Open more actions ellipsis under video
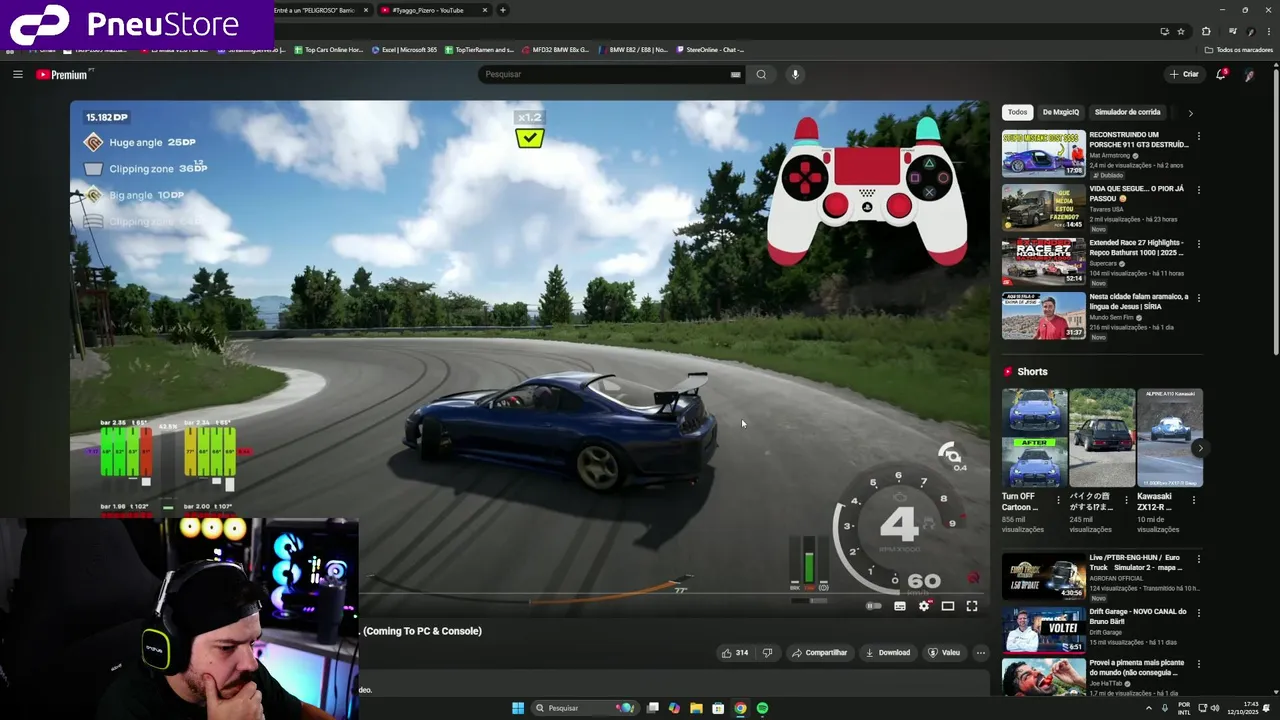This screenshot has width=1280, height=720. 980,653
